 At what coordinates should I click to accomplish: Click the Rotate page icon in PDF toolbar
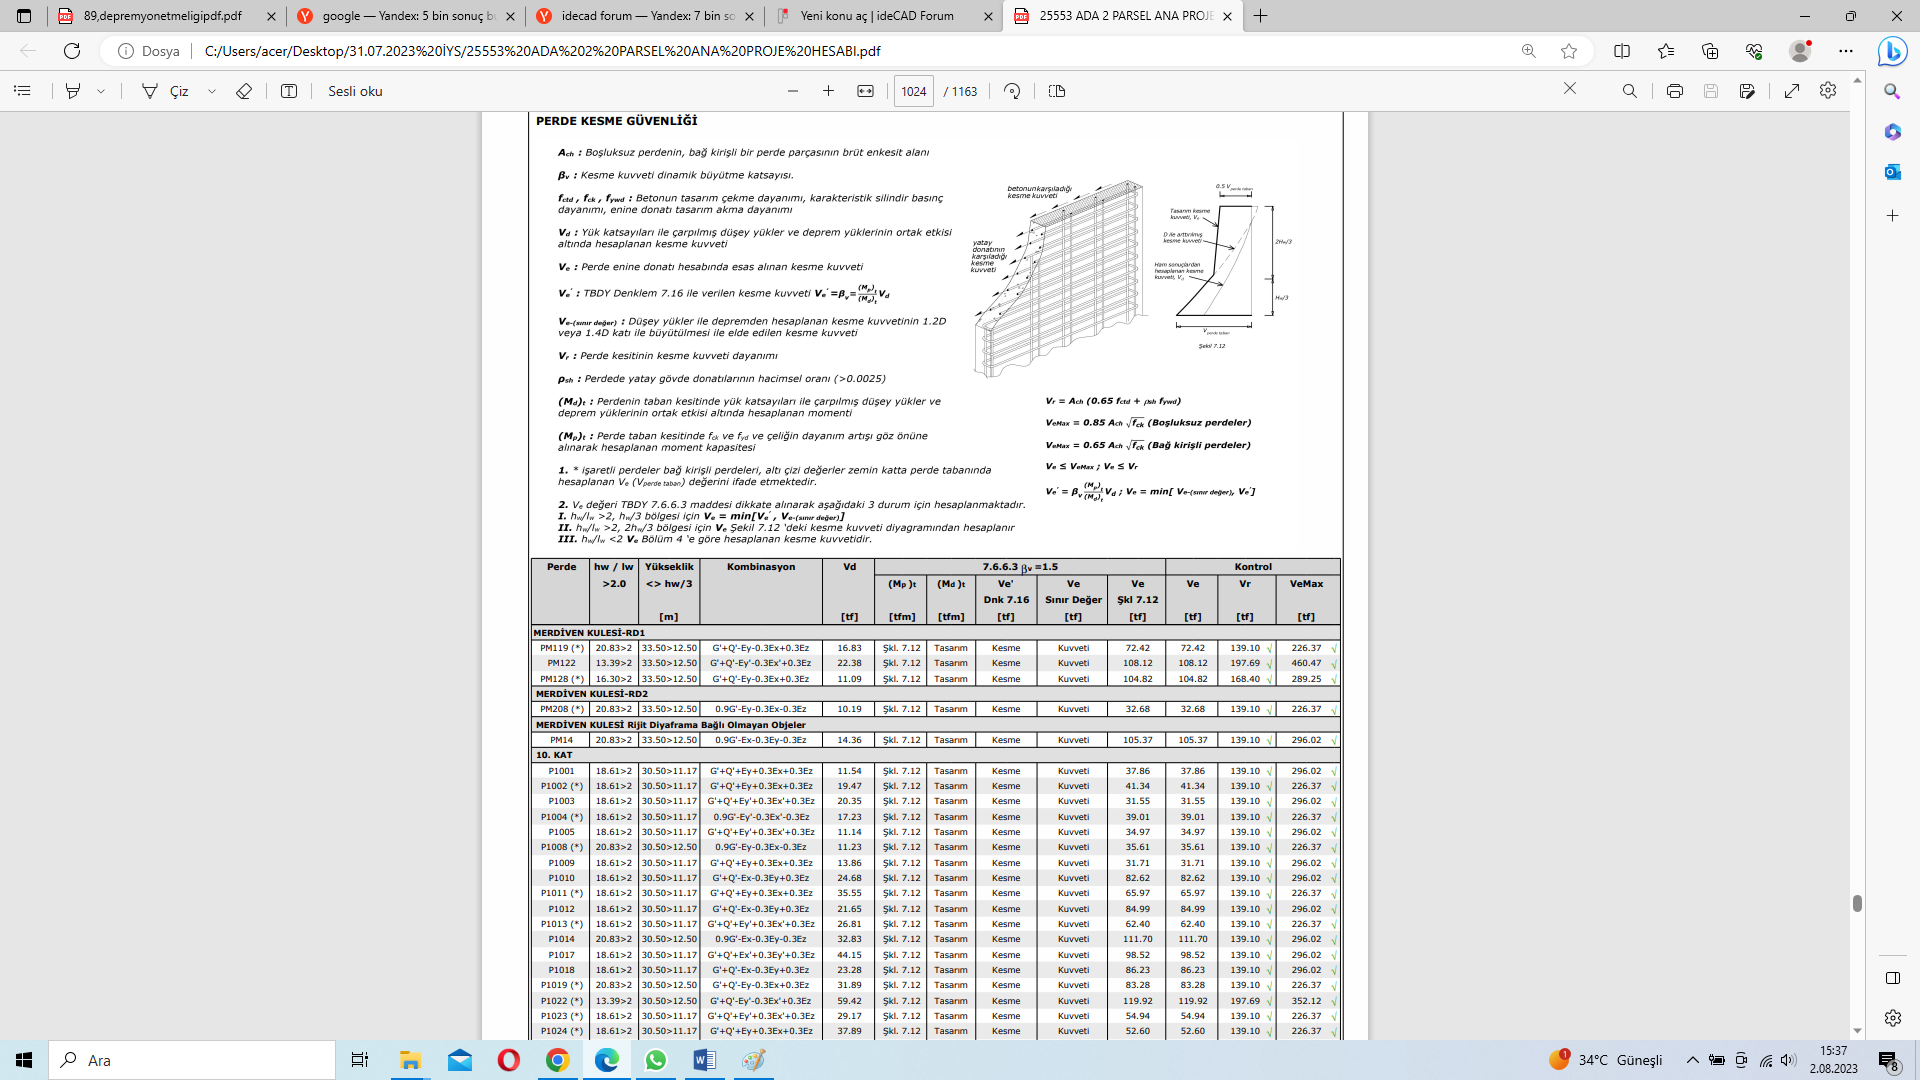pyautogui.click(x=1012, y=91)
